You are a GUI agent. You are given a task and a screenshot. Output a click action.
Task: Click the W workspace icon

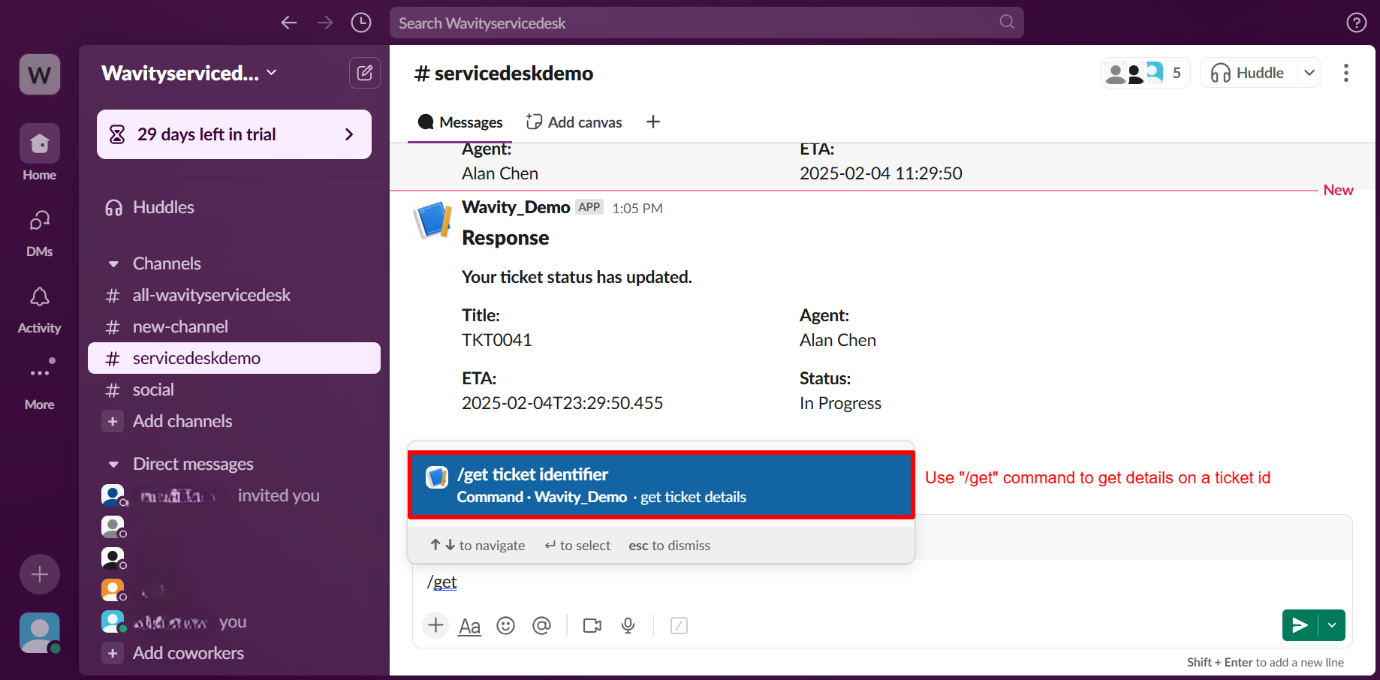pos(39,74)
